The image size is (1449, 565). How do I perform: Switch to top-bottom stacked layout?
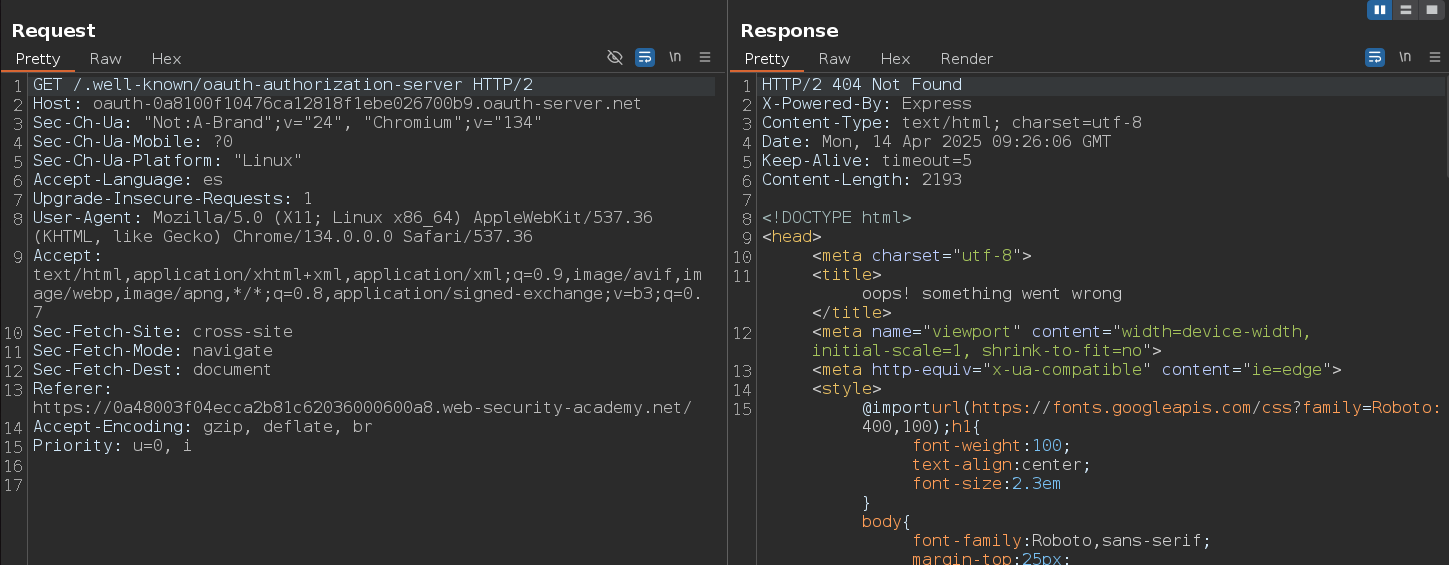1406,10
